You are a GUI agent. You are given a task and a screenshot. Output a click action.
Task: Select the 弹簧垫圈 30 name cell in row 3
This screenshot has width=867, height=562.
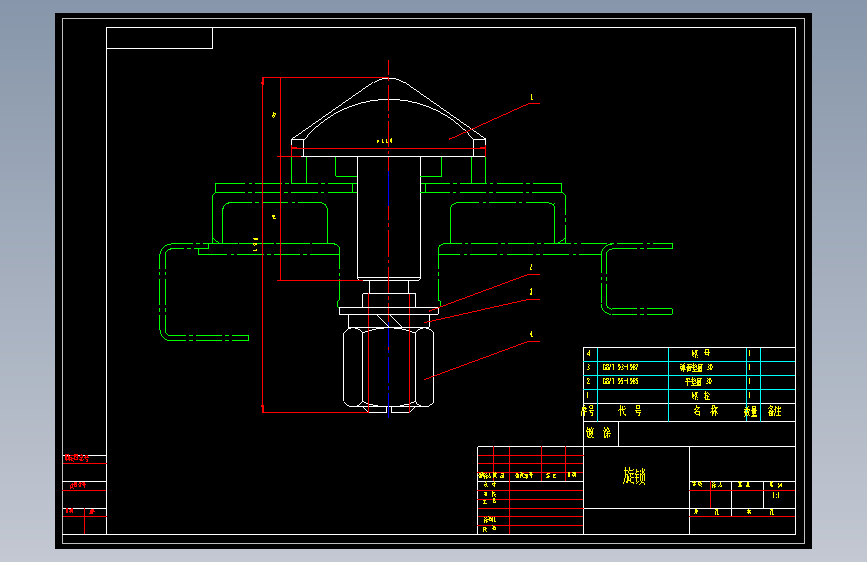696,367
